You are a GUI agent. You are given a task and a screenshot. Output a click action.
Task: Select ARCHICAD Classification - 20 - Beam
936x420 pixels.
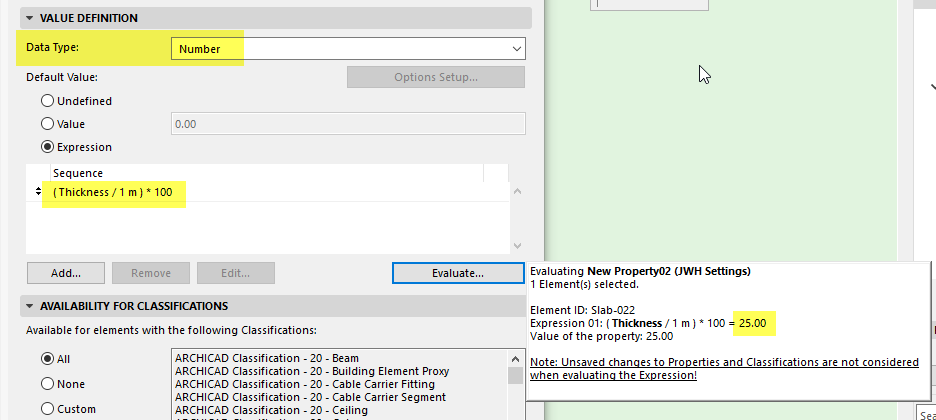point(340,358)
